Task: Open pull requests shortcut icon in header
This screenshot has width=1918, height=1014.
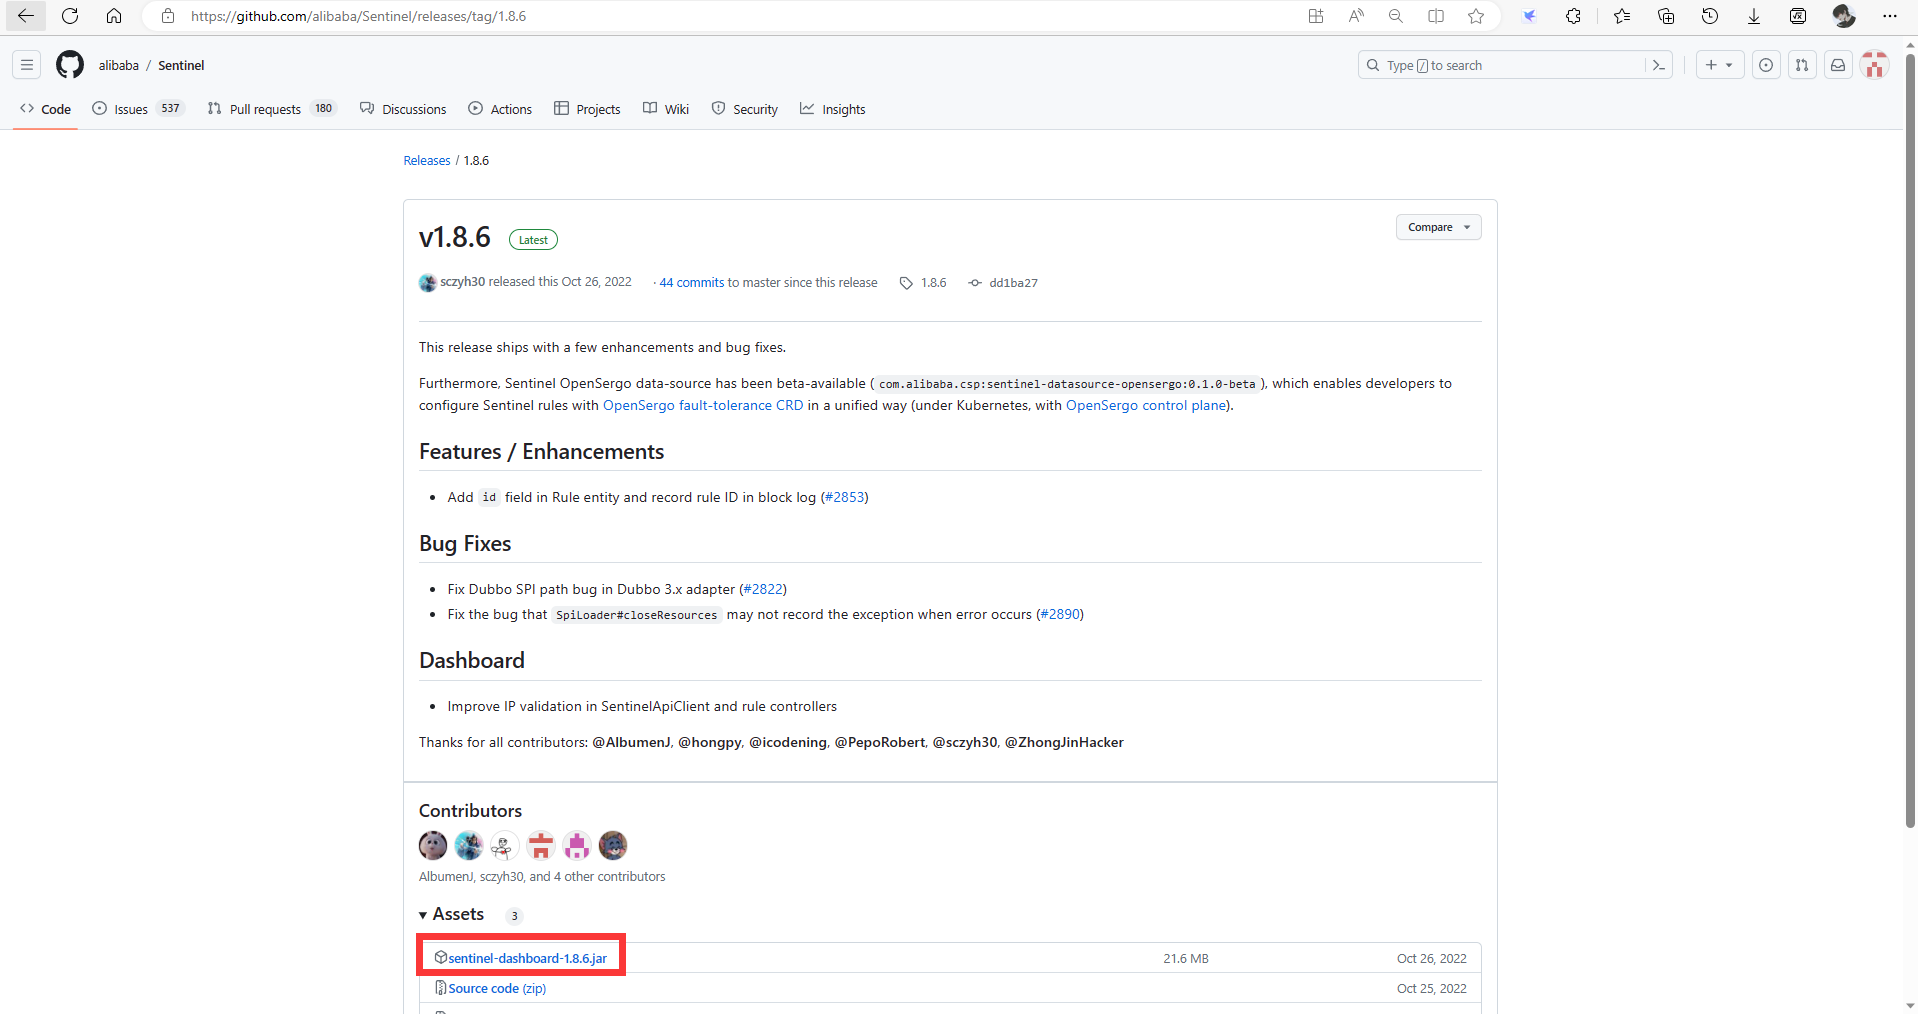Action: pos(1802,65)
